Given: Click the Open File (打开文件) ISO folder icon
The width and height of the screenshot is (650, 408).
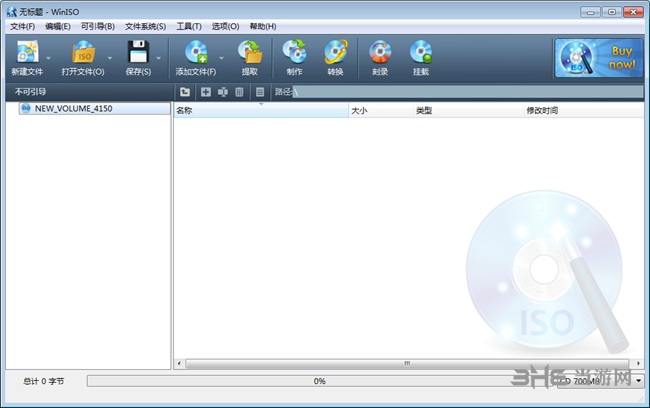Looking at the screenshot, I should (83, 52).
